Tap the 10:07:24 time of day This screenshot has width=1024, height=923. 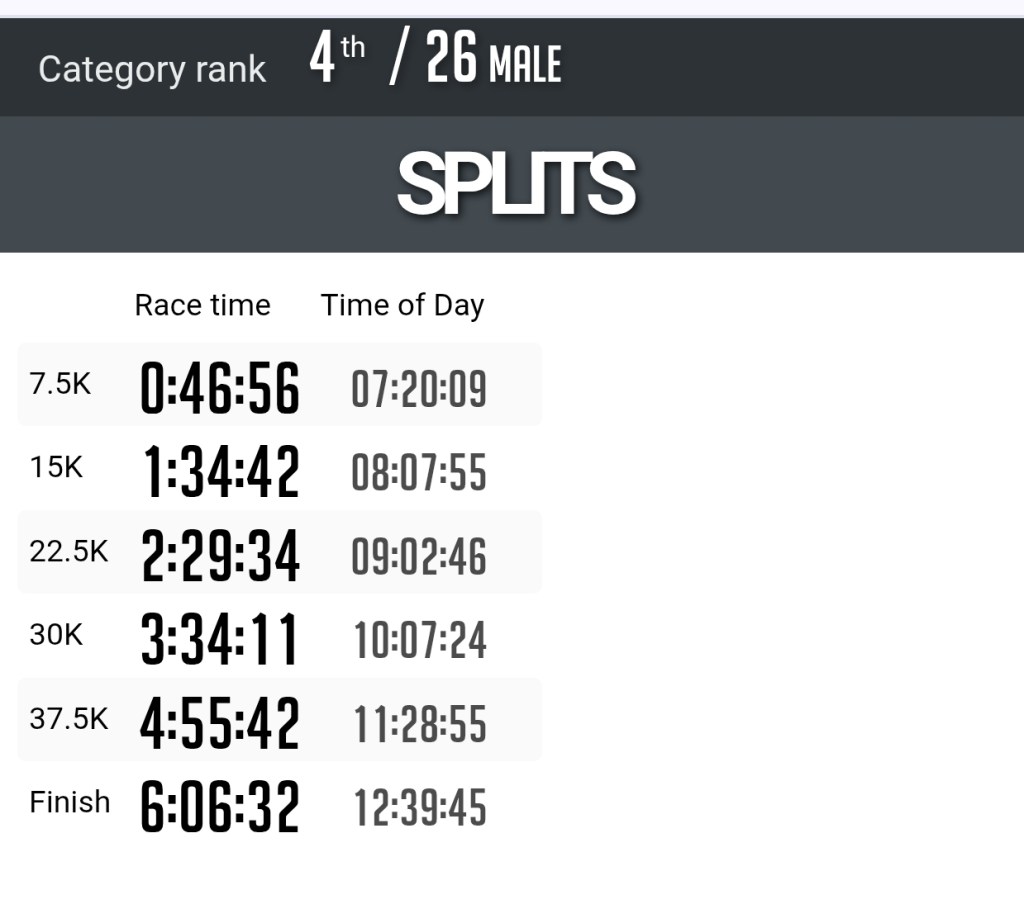point(420,640)
